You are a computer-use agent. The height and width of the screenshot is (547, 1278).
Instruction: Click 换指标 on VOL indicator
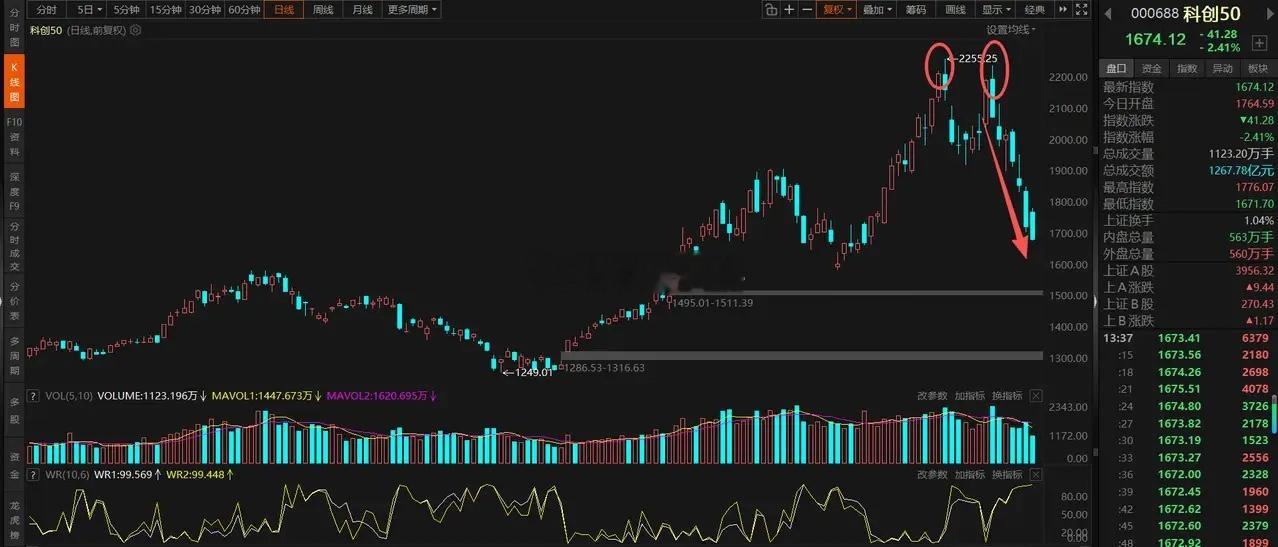coord(1007,396)
